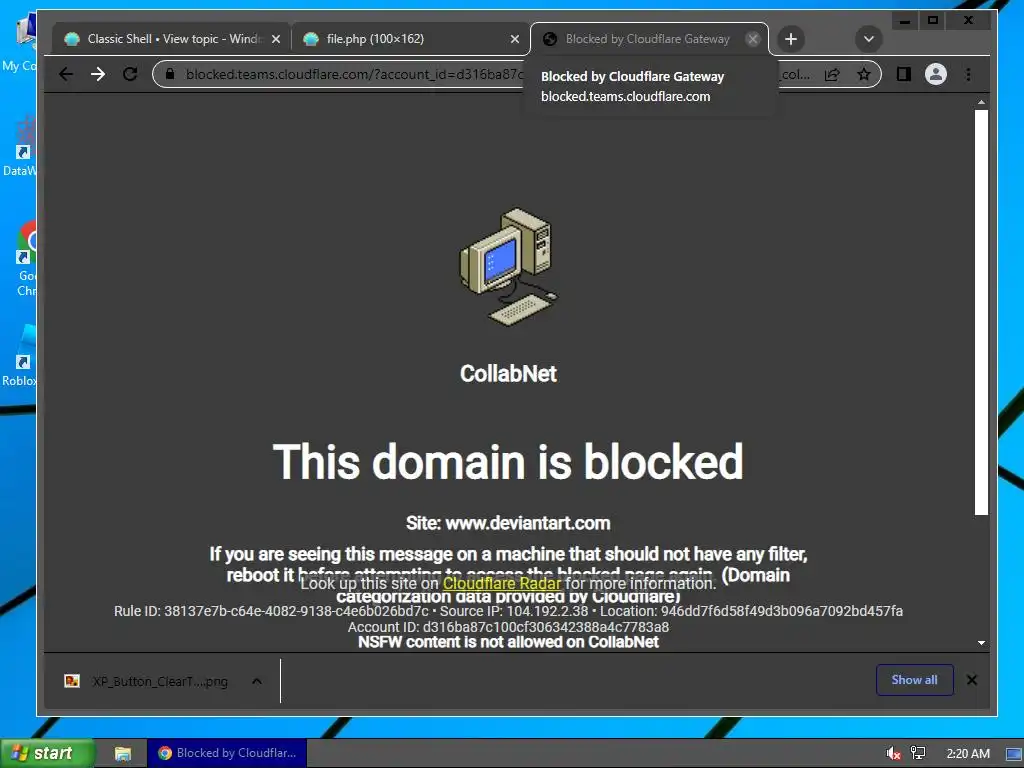Open the Windows start menu
1024x768 pixels.
(x=47, y=753)
